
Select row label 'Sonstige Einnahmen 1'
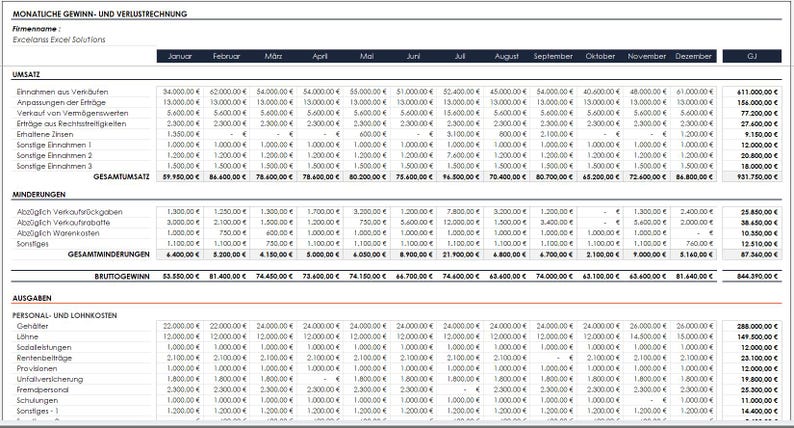pos(54,145)
